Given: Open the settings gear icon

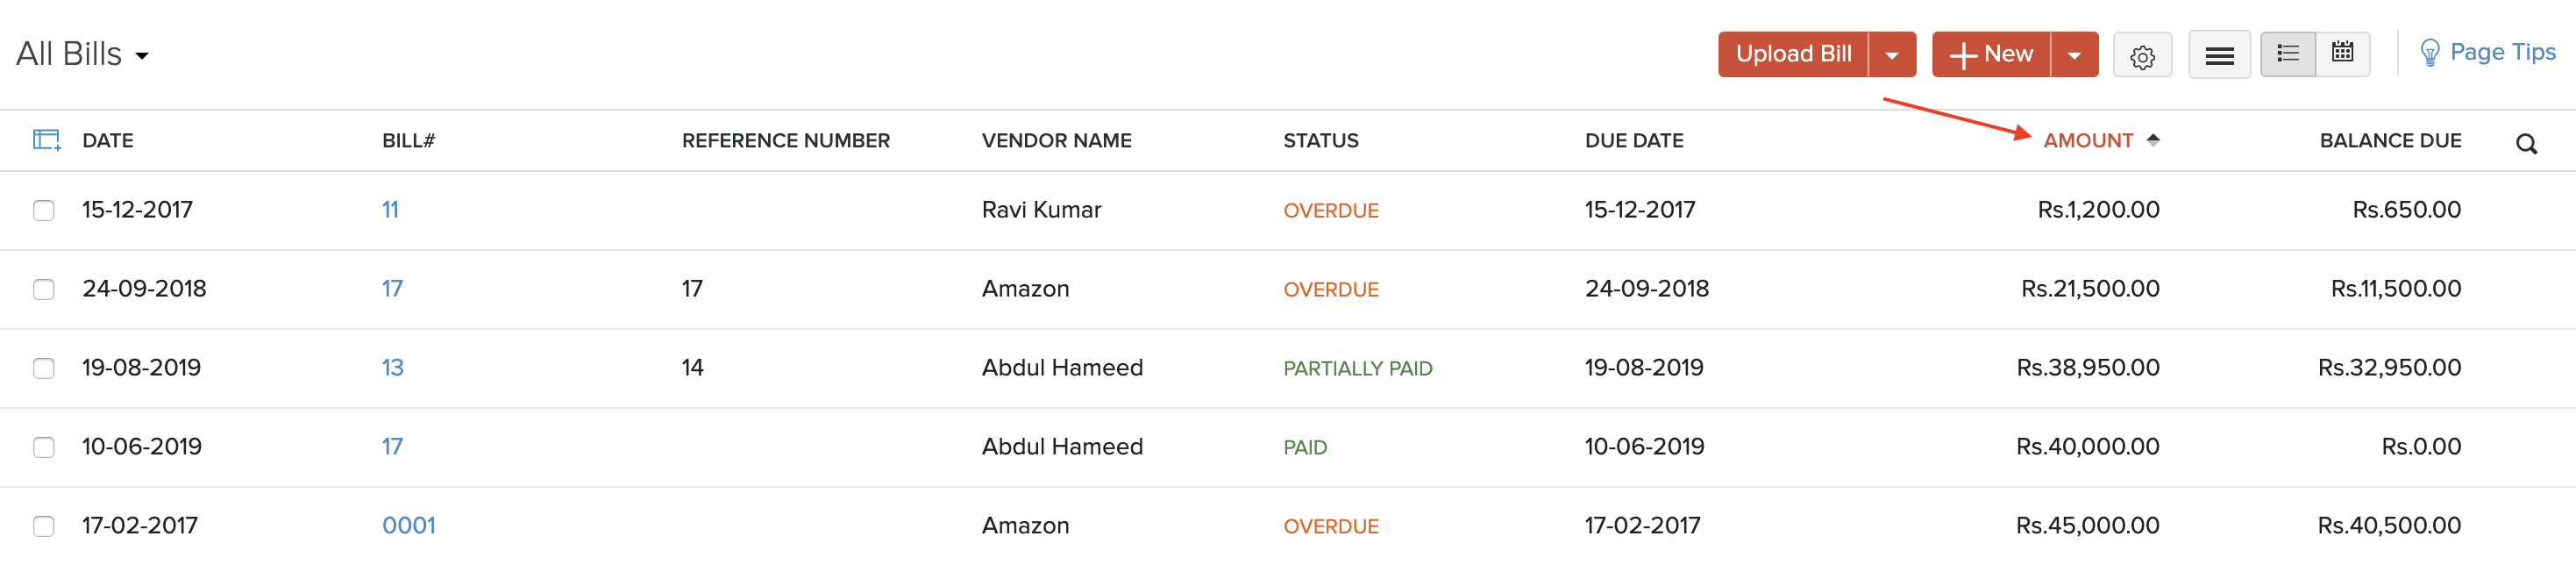Looking at the screenshot, I should pyautogui.click(x=2141, y=56).
